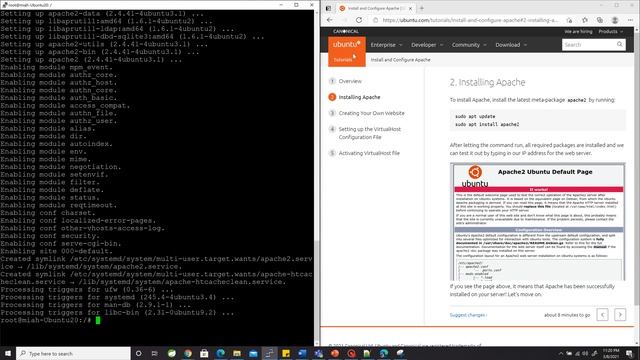Add this page to favorites
This screenshot has height=360, width=640.
pos(569,20)
